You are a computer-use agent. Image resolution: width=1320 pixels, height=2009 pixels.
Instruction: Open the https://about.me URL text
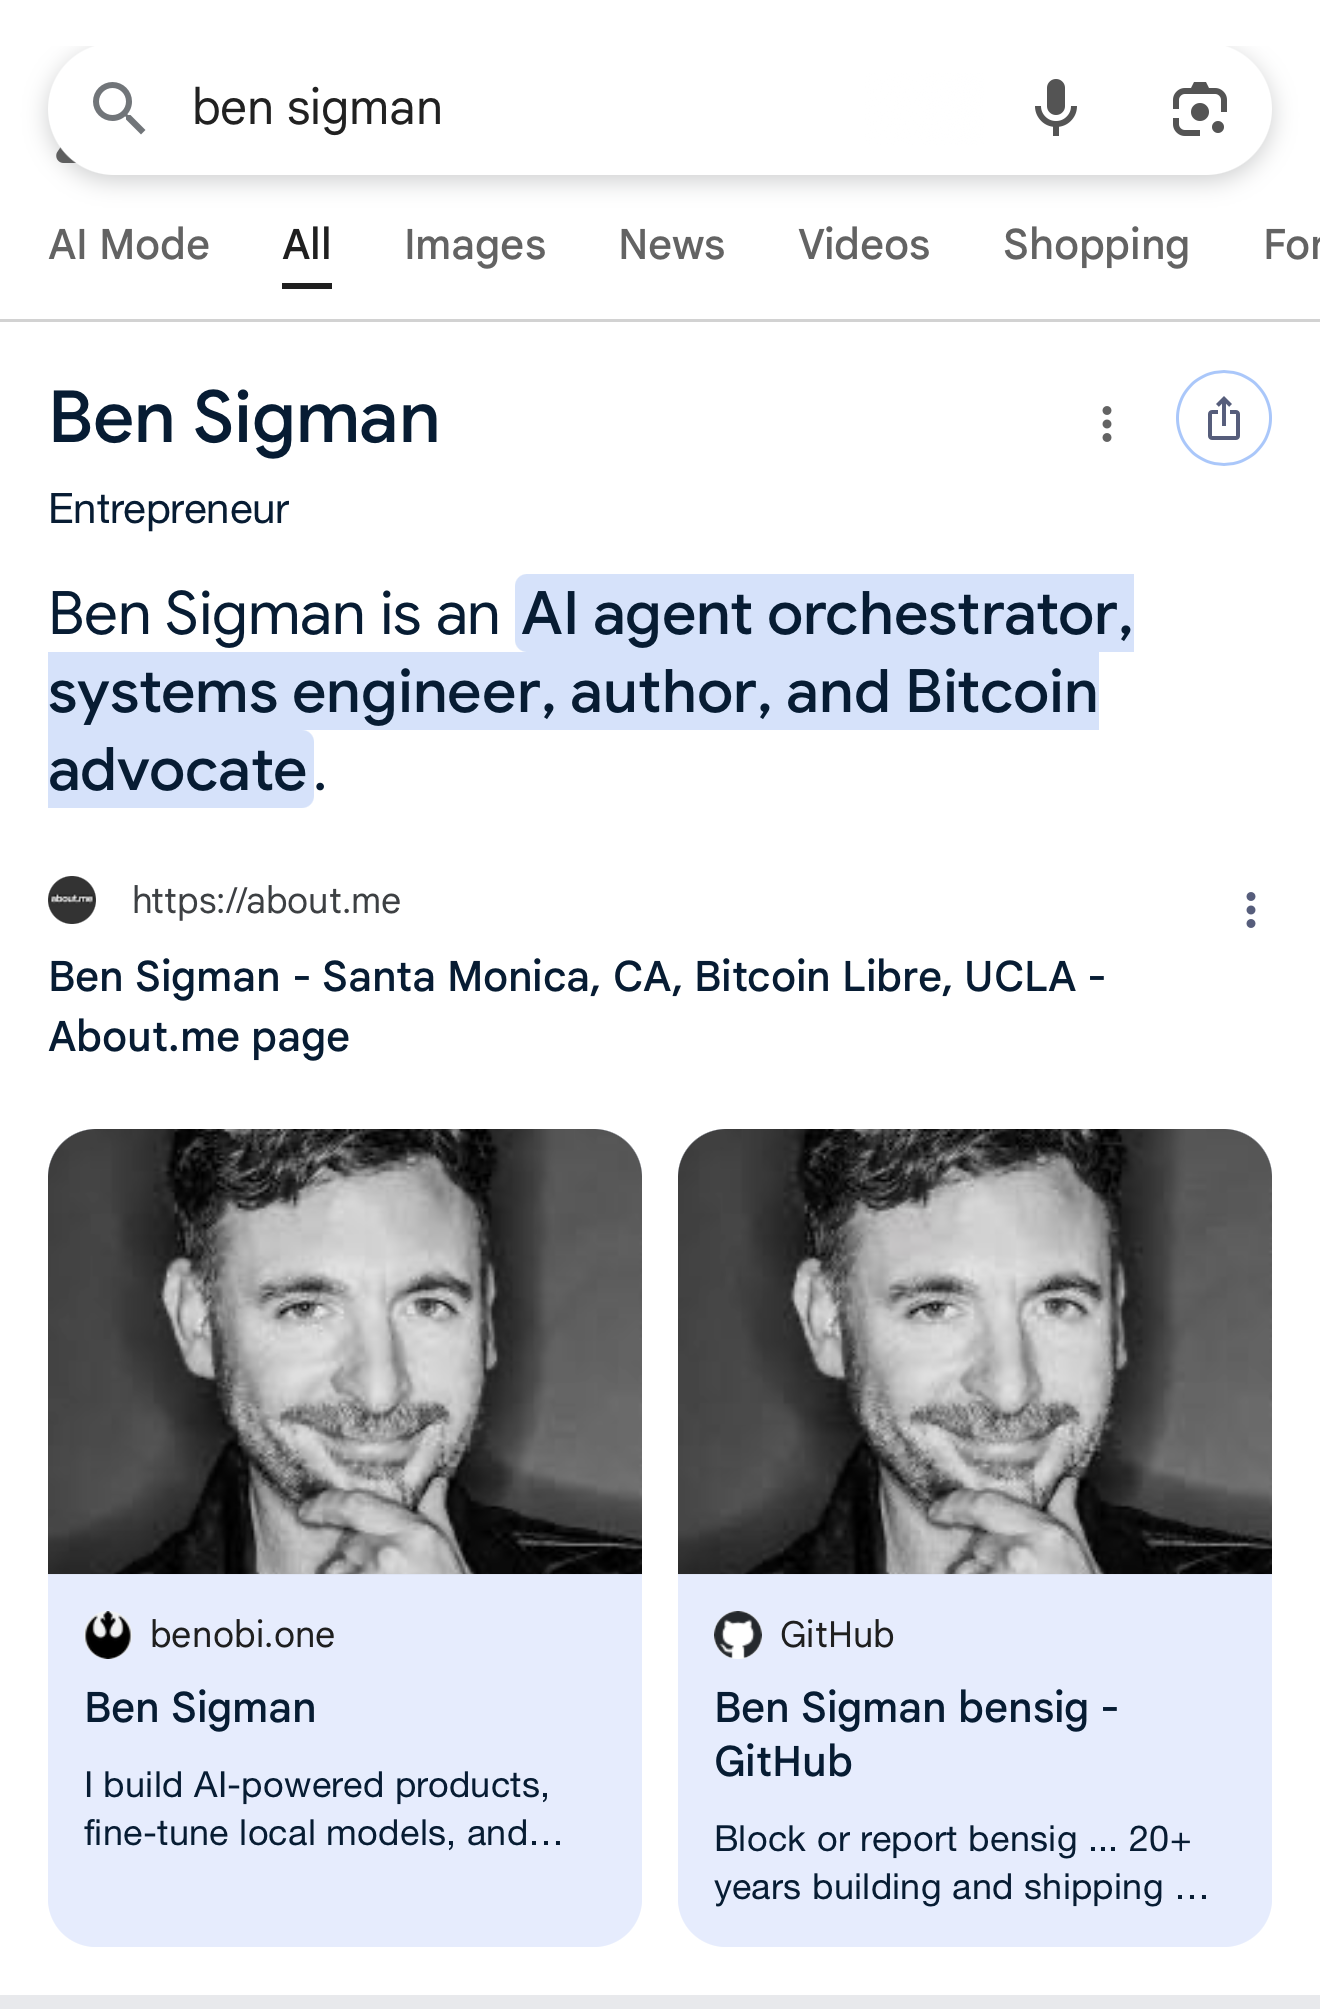266,901
